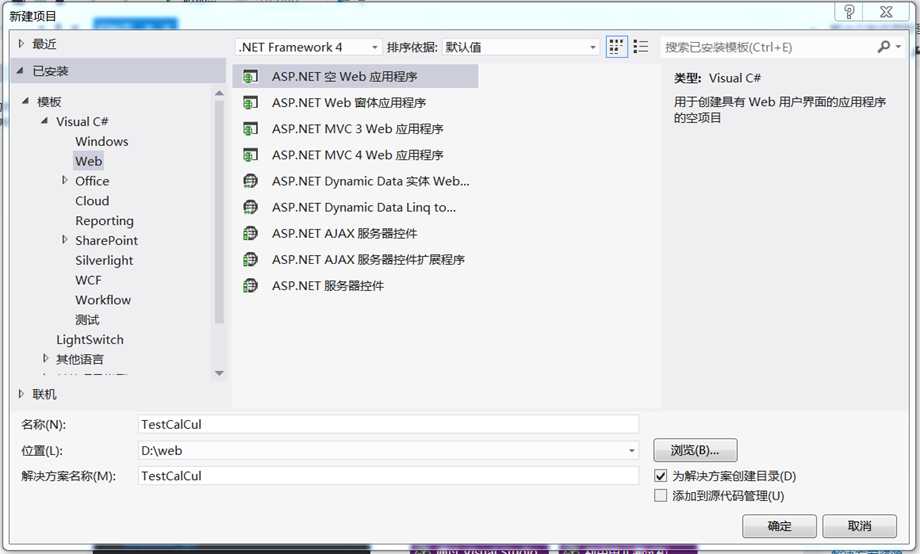The image size is (920, 554).
Task: Select Cloud template category
Action: point(92,201)
